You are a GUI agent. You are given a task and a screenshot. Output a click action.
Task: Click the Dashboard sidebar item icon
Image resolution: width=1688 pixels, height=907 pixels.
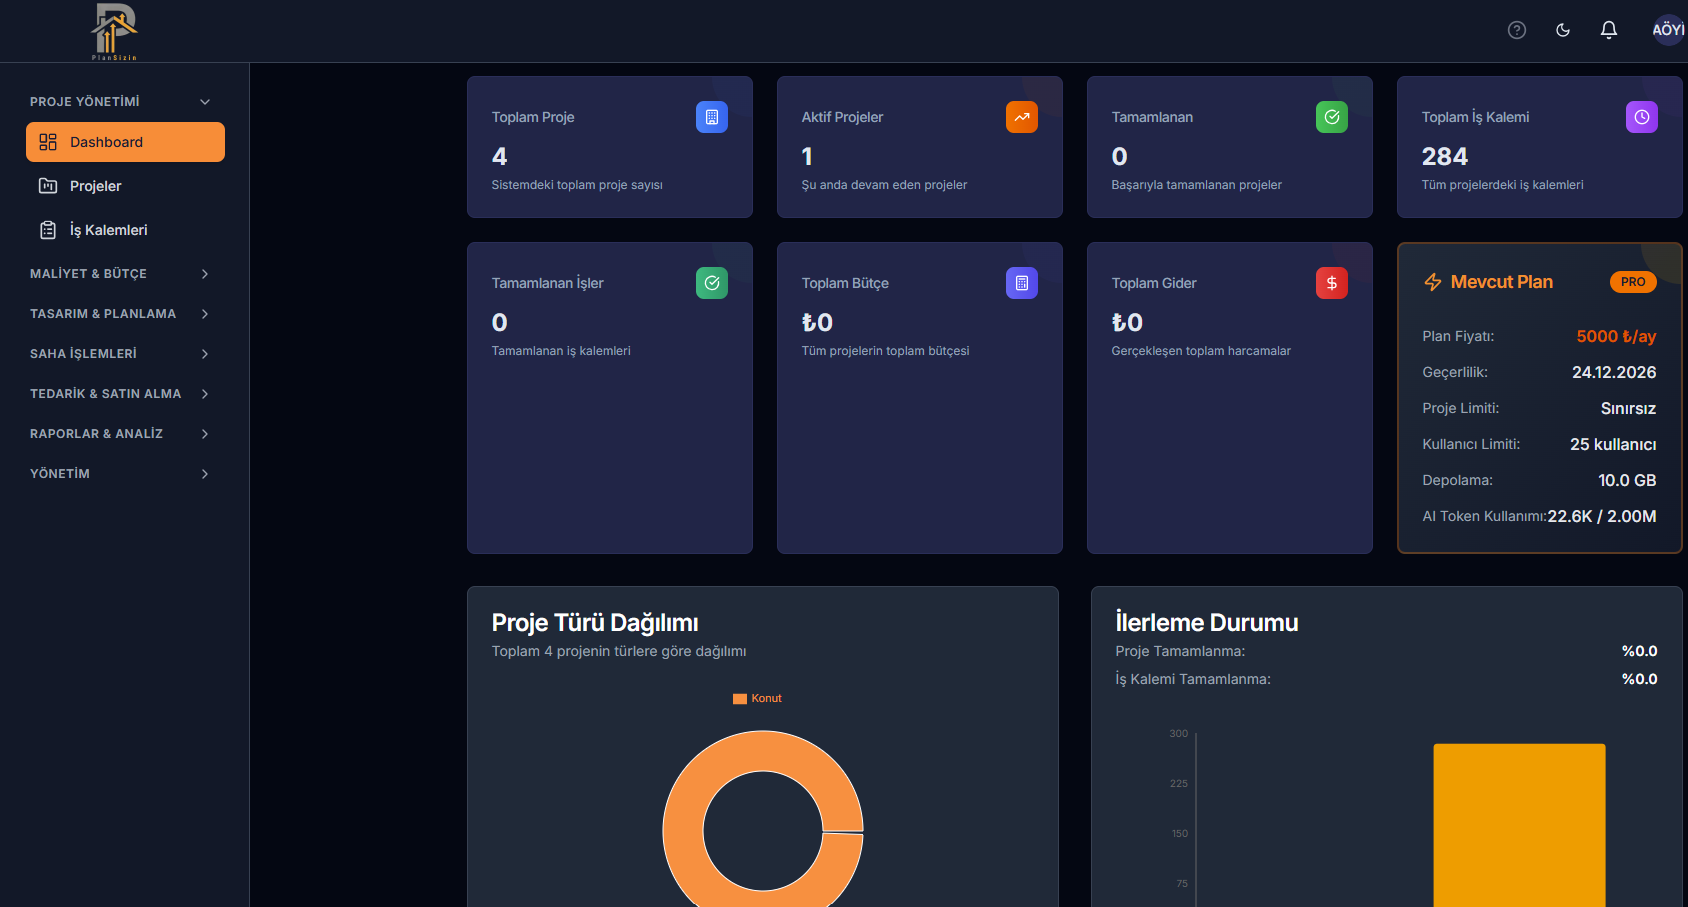point(47,142)
